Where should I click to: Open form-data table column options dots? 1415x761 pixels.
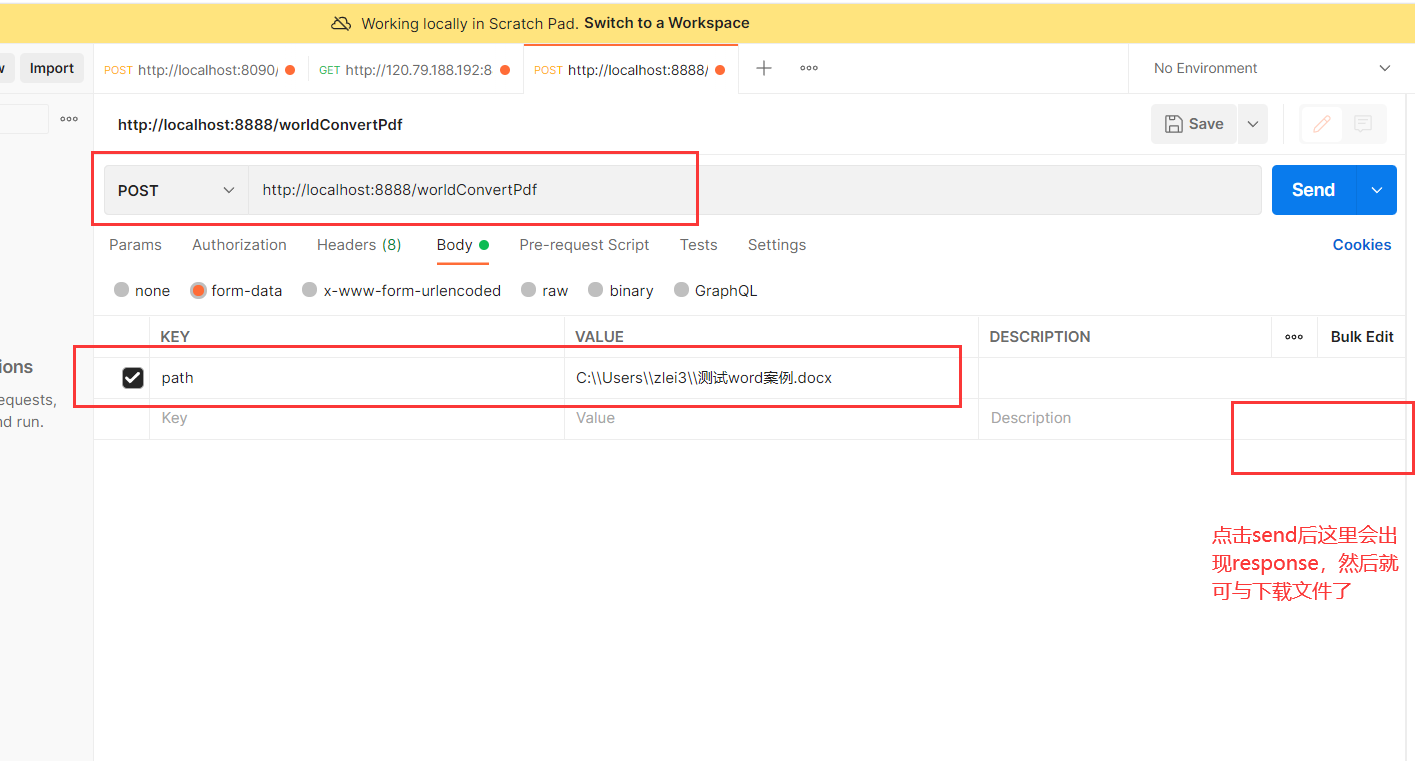point(1294,337)
